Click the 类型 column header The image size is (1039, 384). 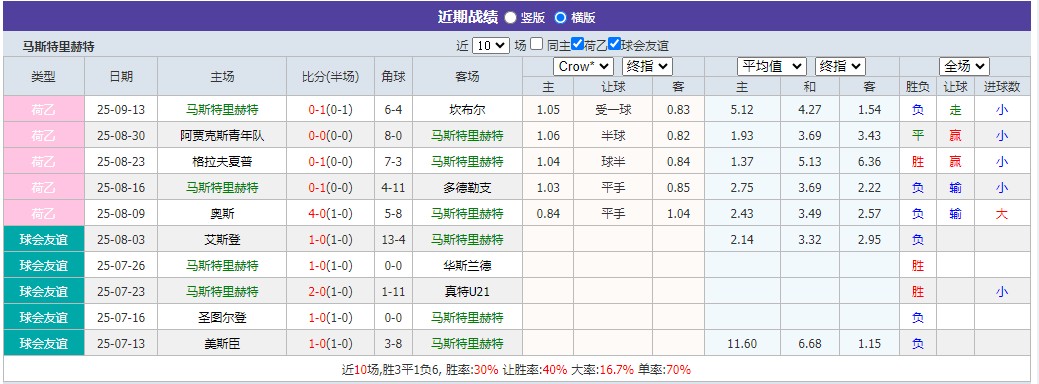coord(44,77)
